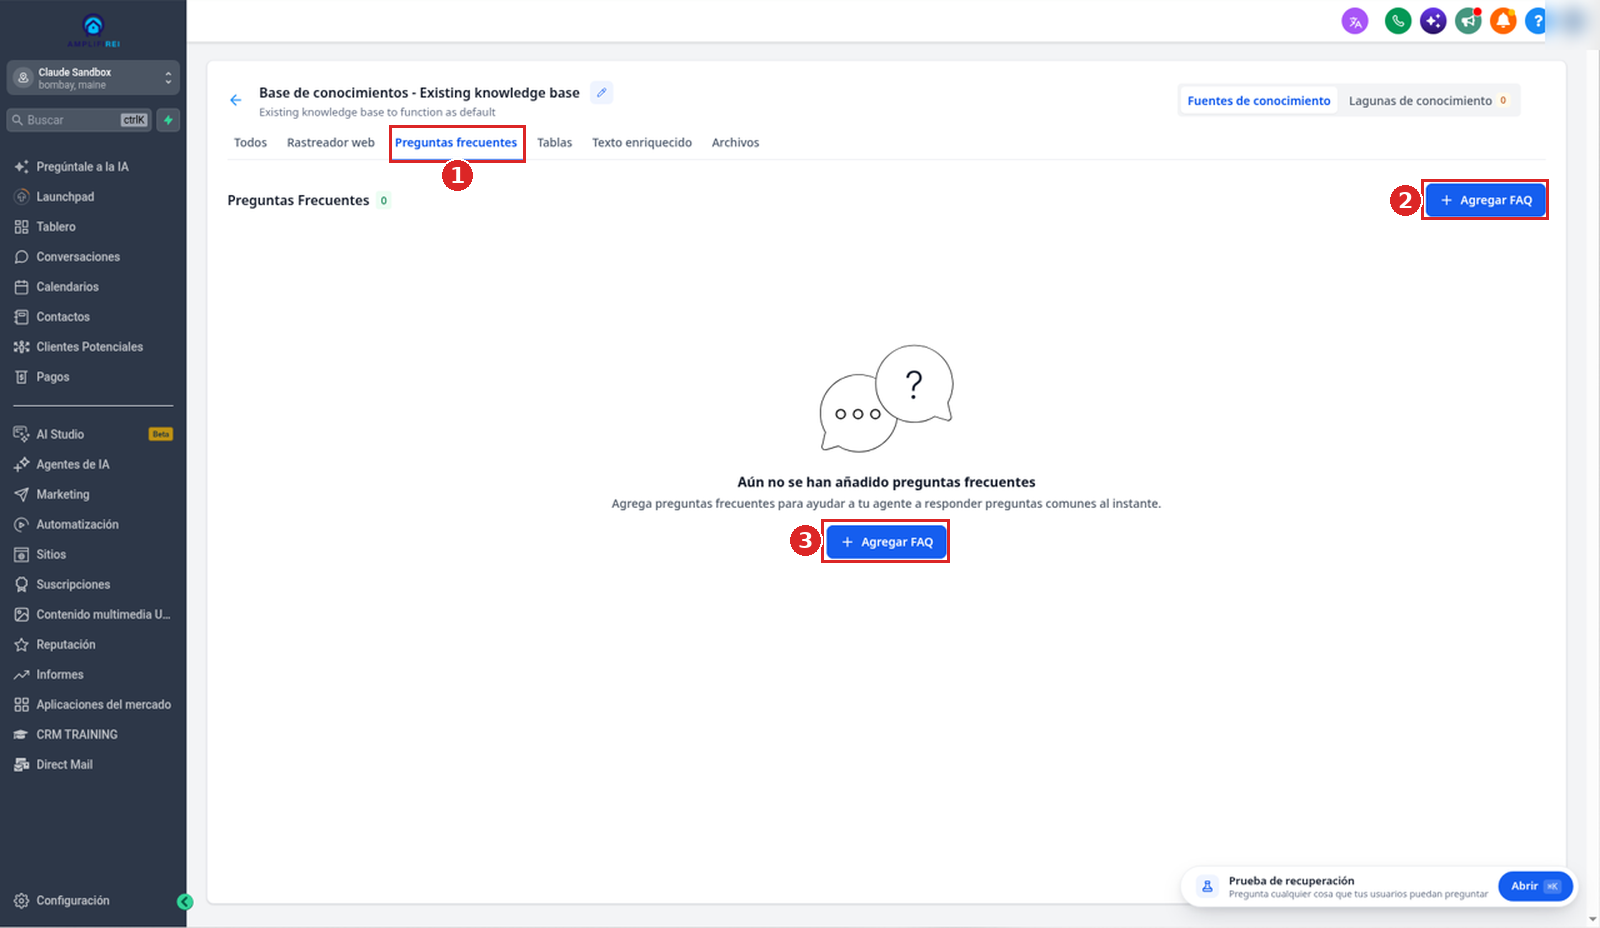Select Fuentes de conocimiento view
Viewport: 1600px width, 928px height.
pyautogui.click(x=1259, y=101)
